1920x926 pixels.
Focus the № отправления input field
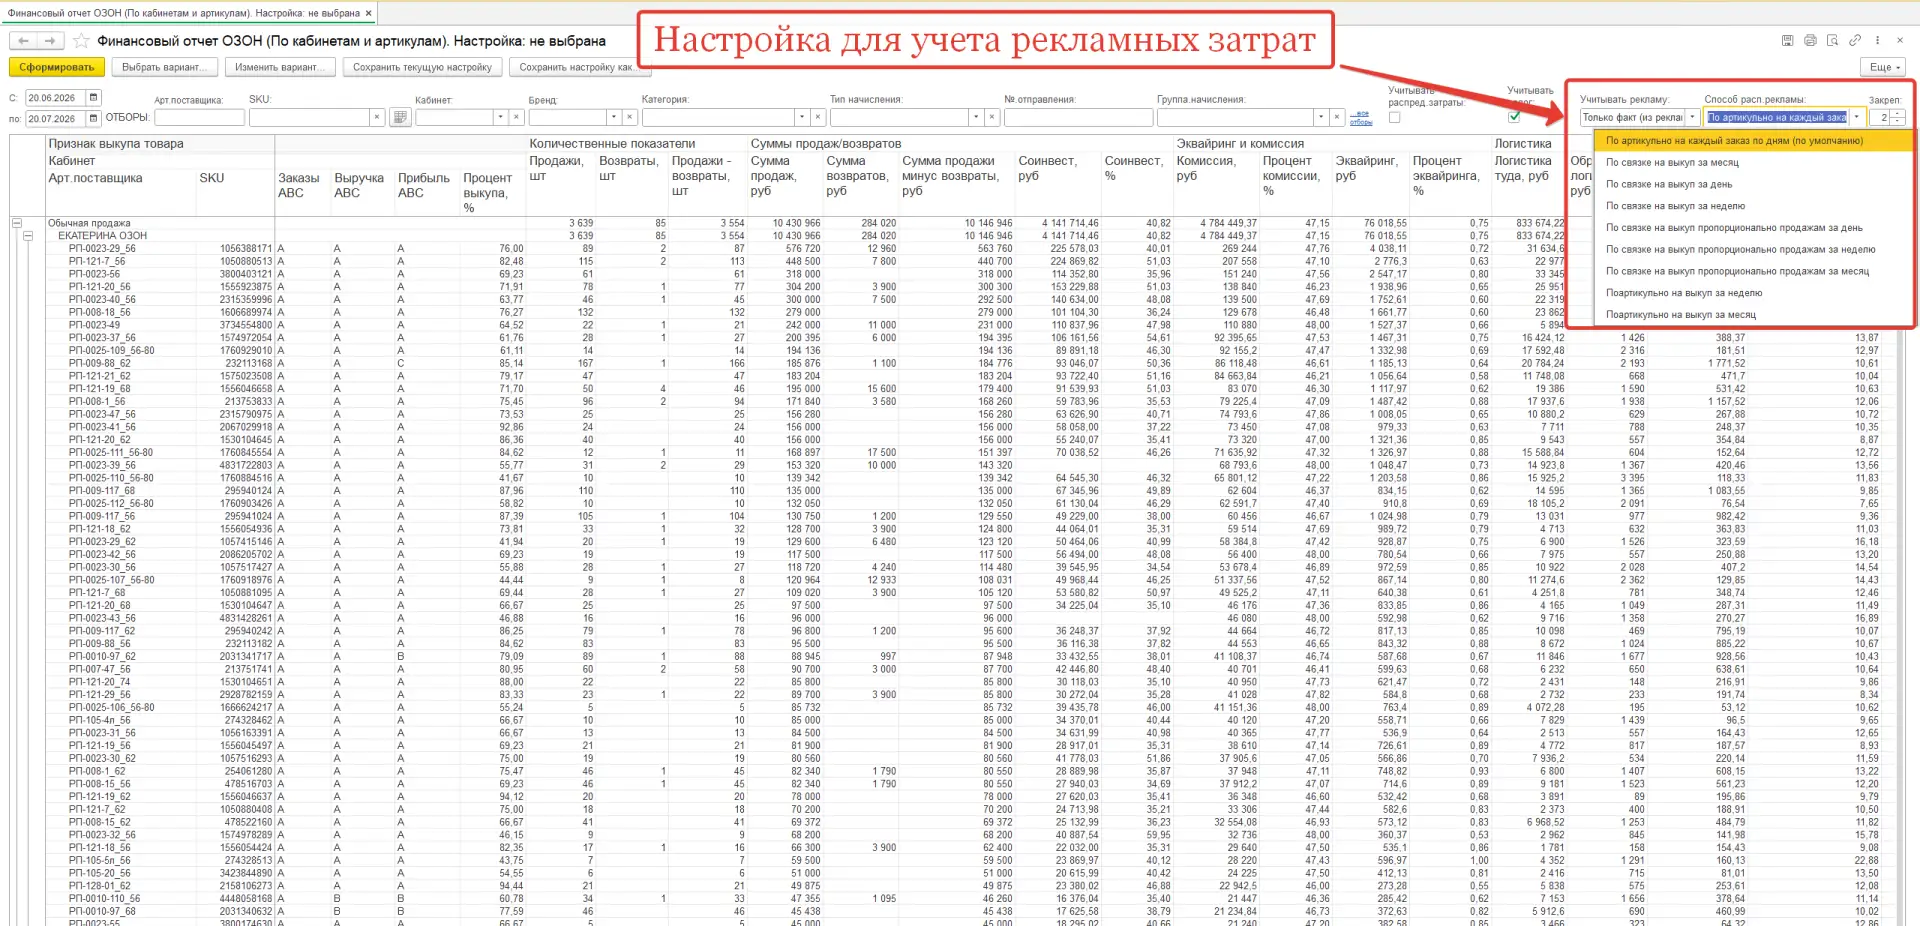point(1078,118)
